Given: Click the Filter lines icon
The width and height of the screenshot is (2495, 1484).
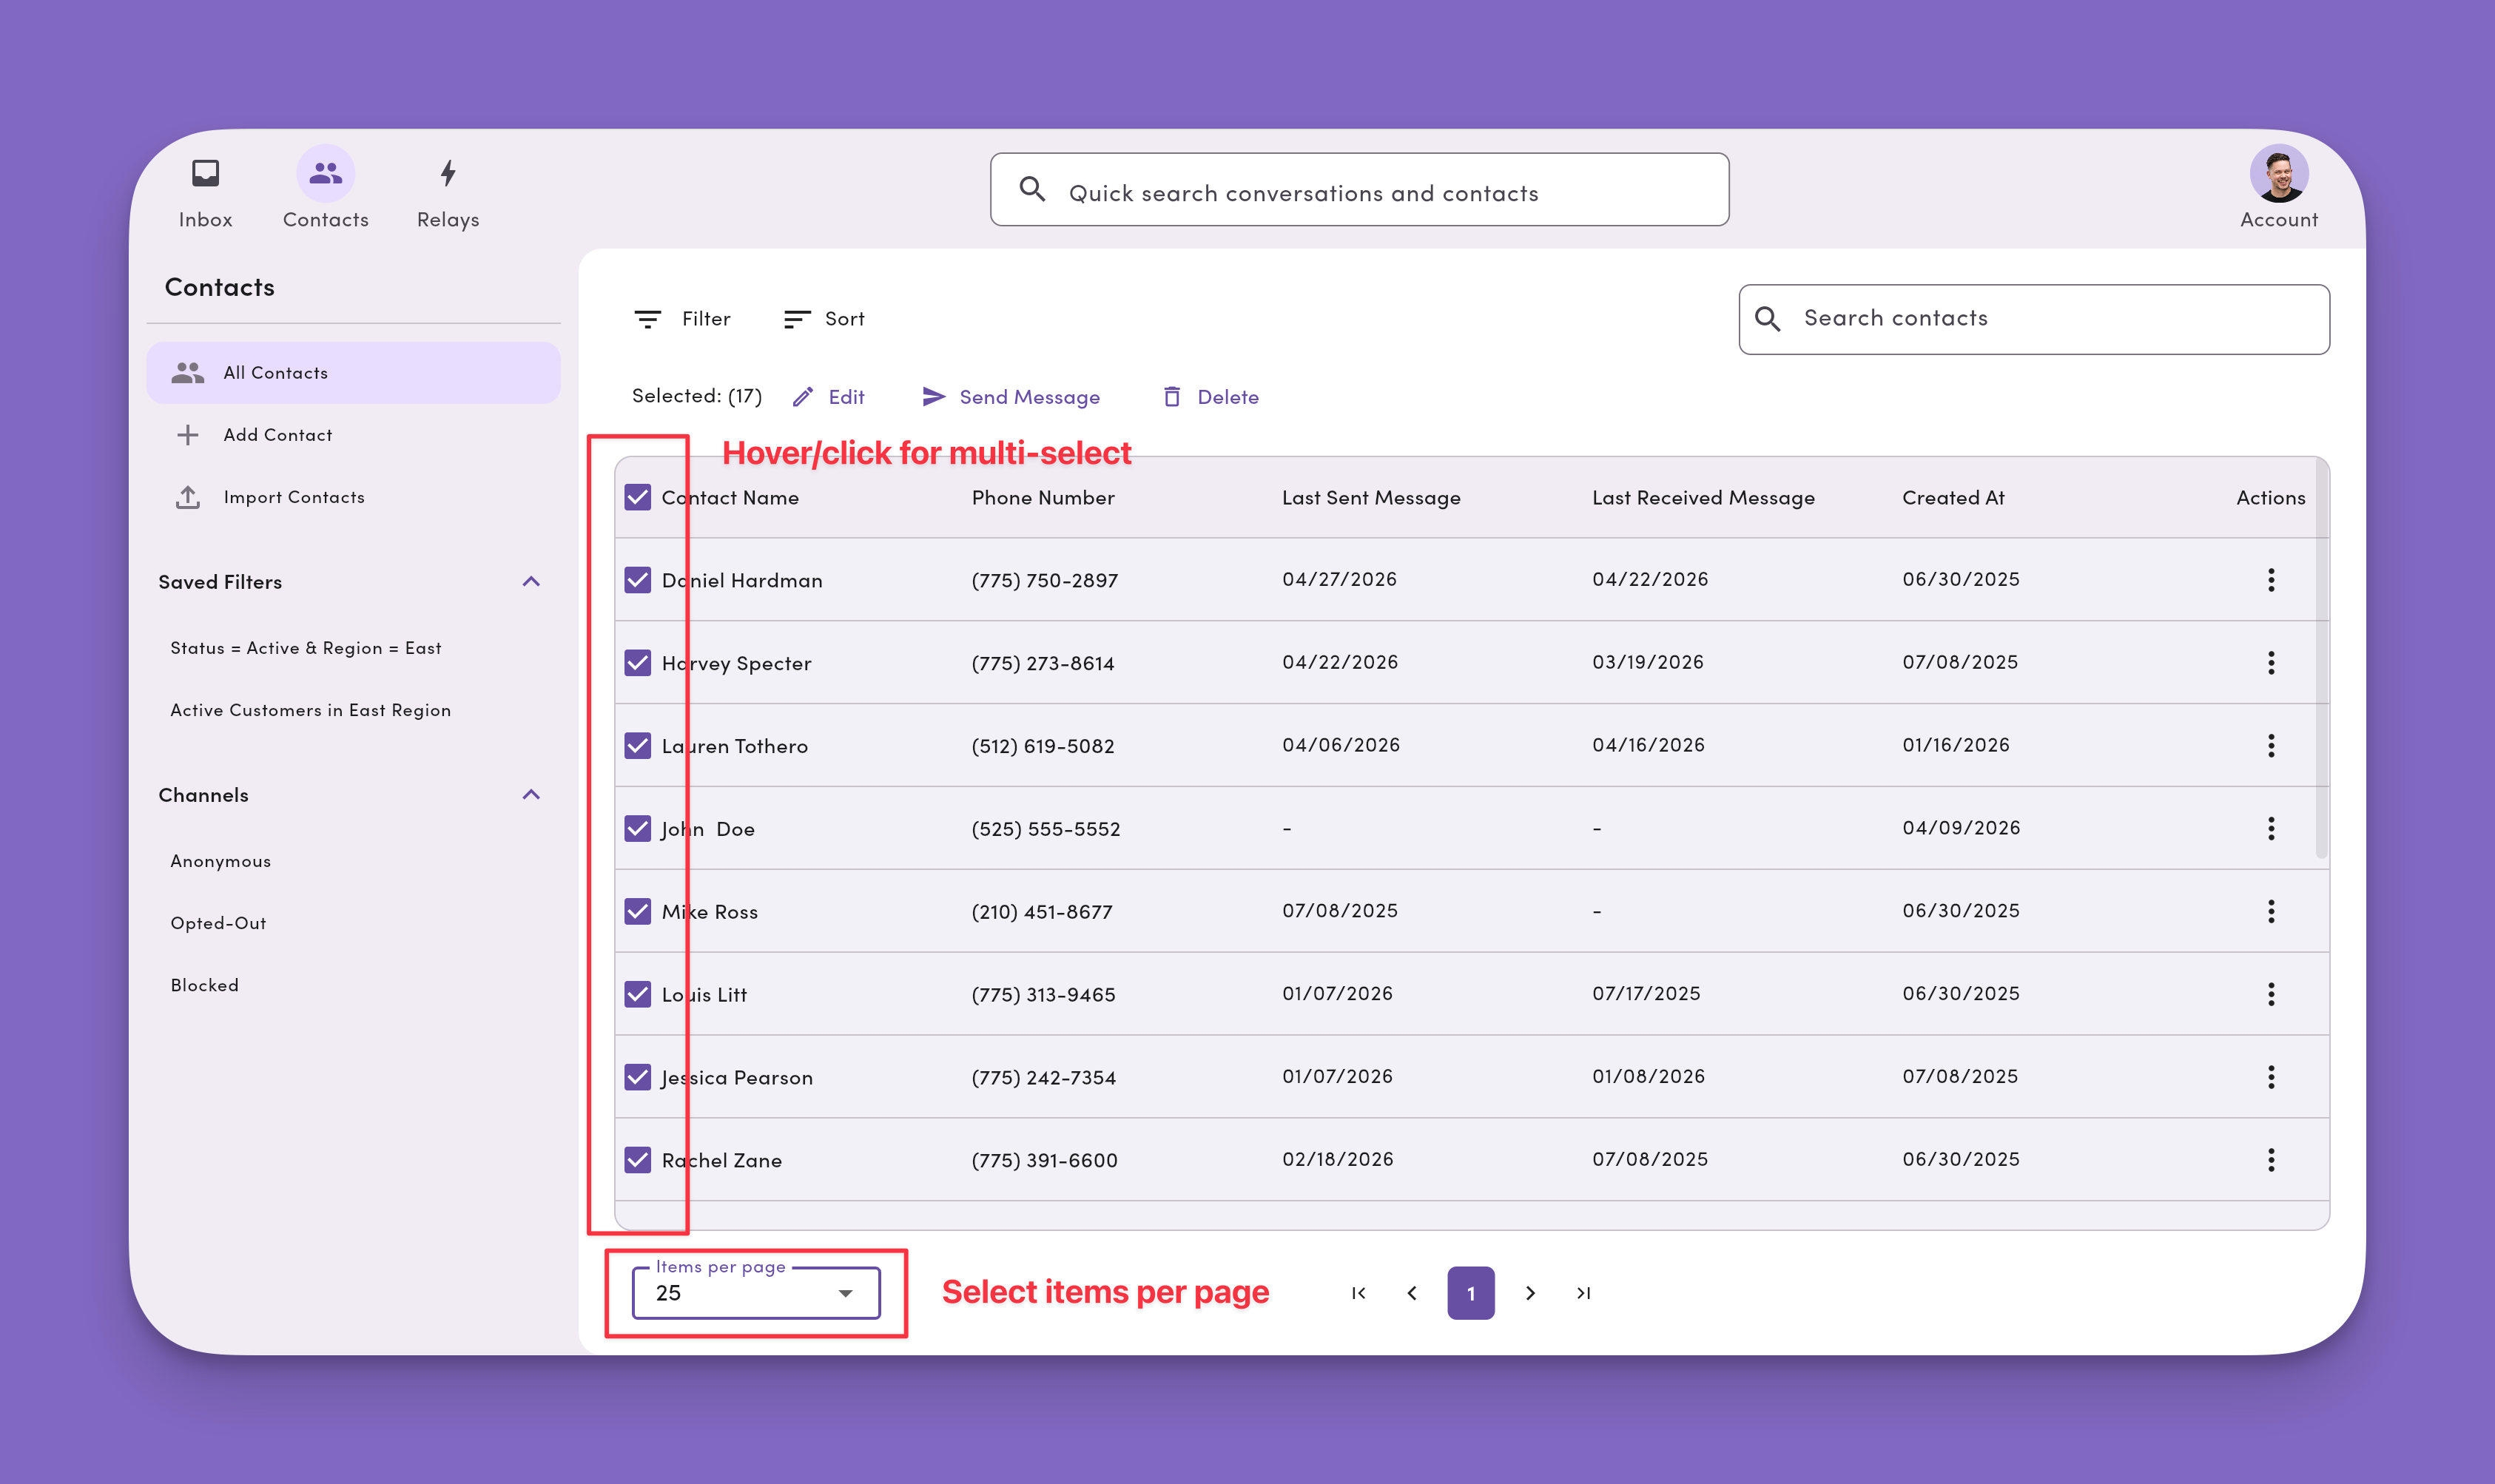Looking at the screenshot, I should click(647, 319).
